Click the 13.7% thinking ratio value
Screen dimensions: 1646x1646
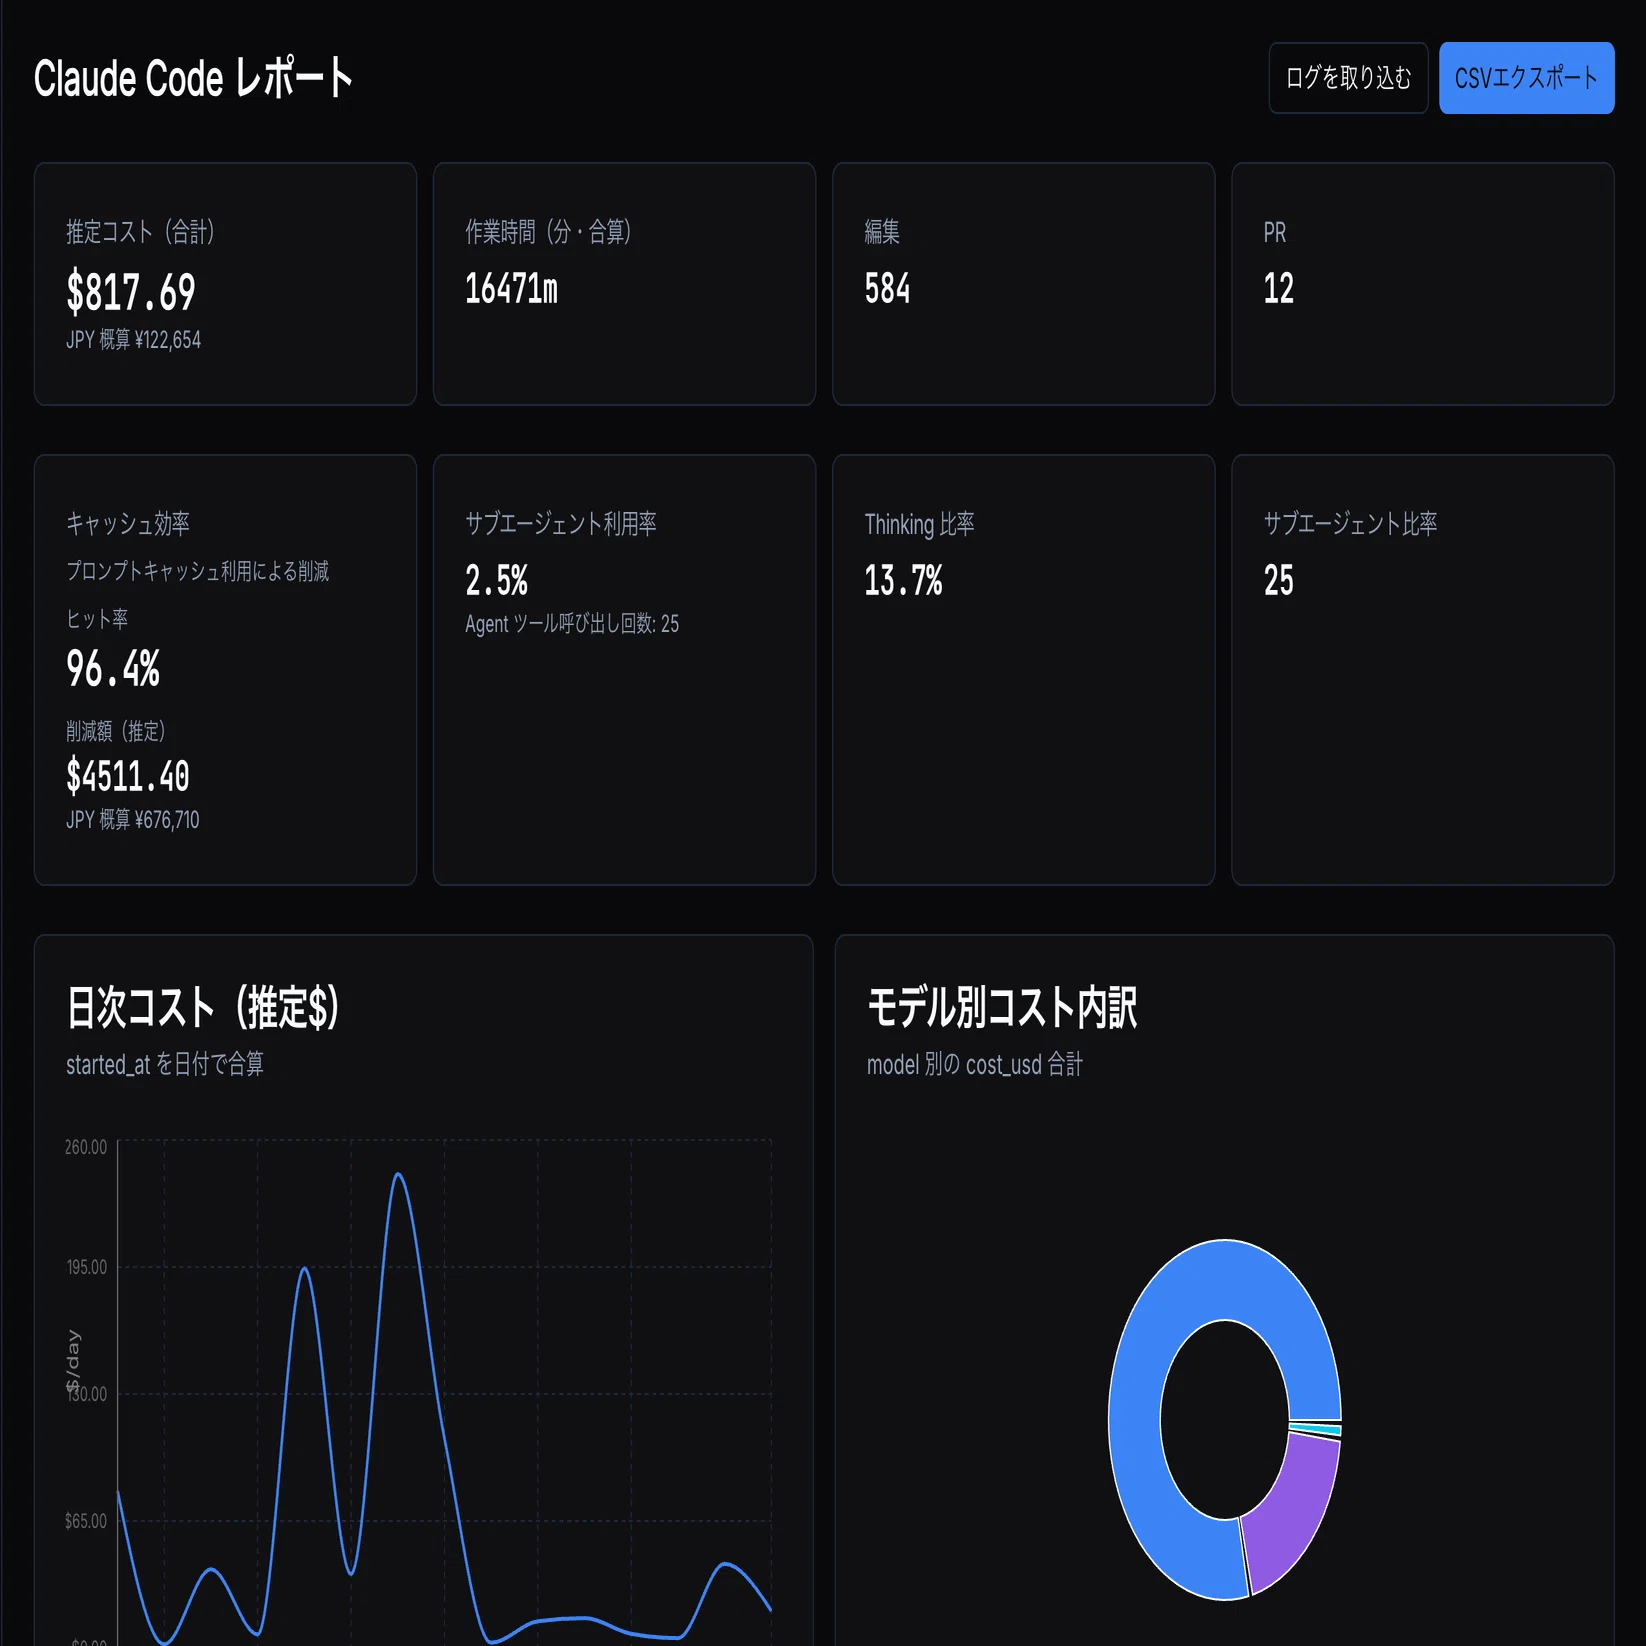tap(903, 580)
